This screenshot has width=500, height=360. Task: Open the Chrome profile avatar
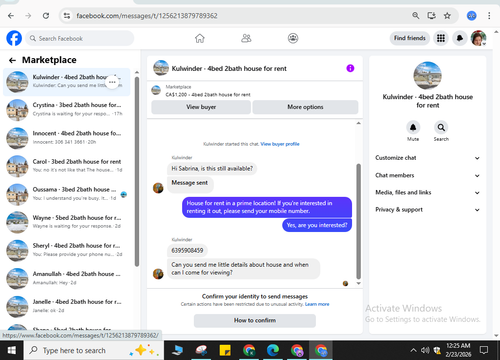click(471, 16)
